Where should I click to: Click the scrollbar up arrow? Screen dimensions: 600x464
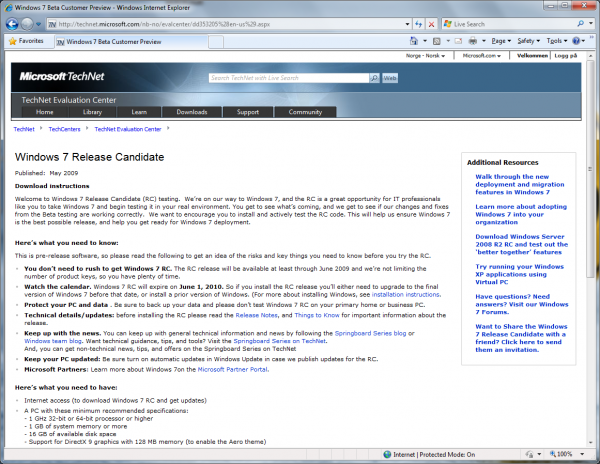[x=590, y=56]
